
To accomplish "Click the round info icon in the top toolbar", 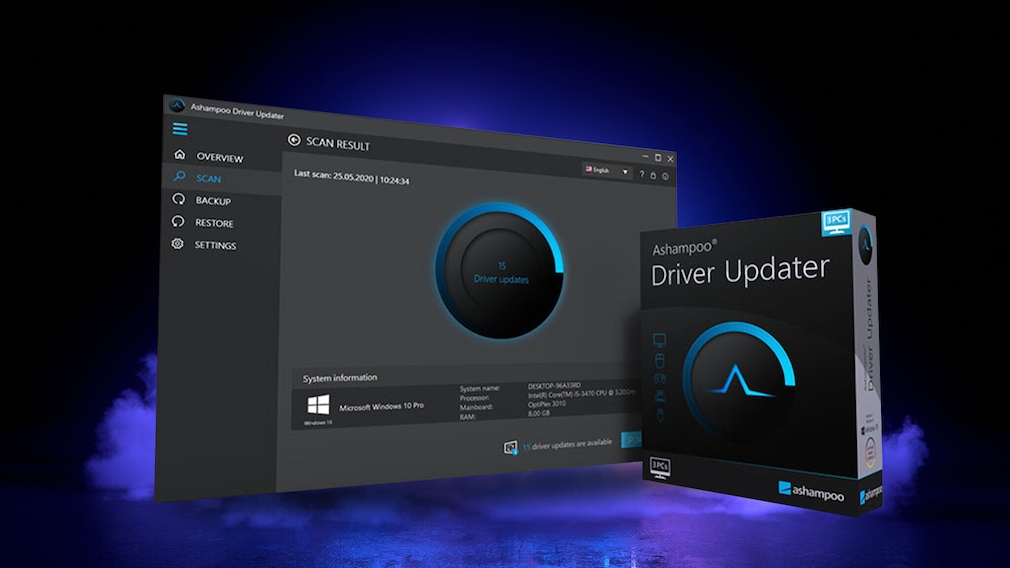I will pyautogui.click(x=665, y=176).
